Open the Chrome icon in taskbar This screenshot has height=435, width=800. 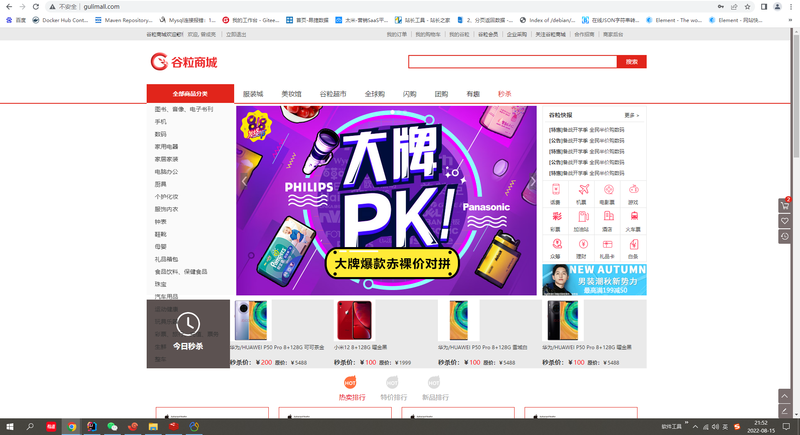pos(71,427)
